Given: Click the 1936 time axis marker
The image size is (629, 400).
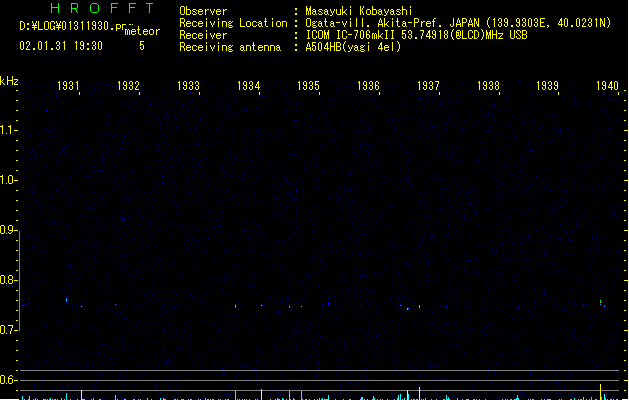Looking at the screenshot, I should pyautogui.click(x=368, y=86).
